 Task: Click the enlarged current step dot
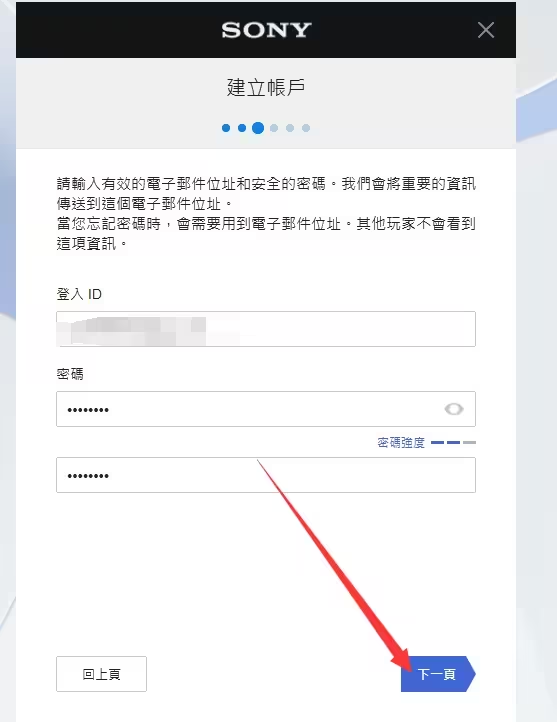tap(258, 128)
